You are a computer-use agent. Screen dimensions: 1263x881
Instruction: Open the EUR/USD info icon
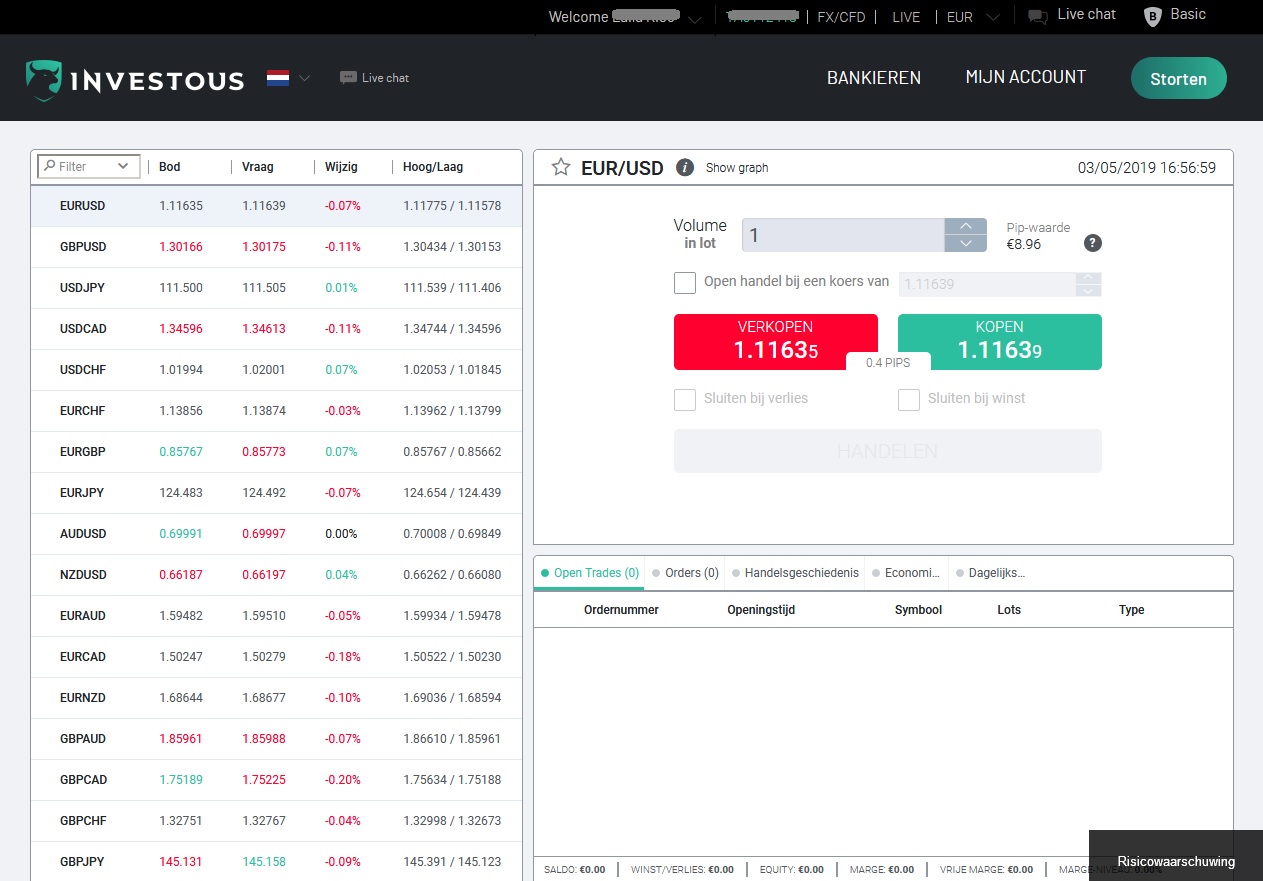(x=685, y=167)
